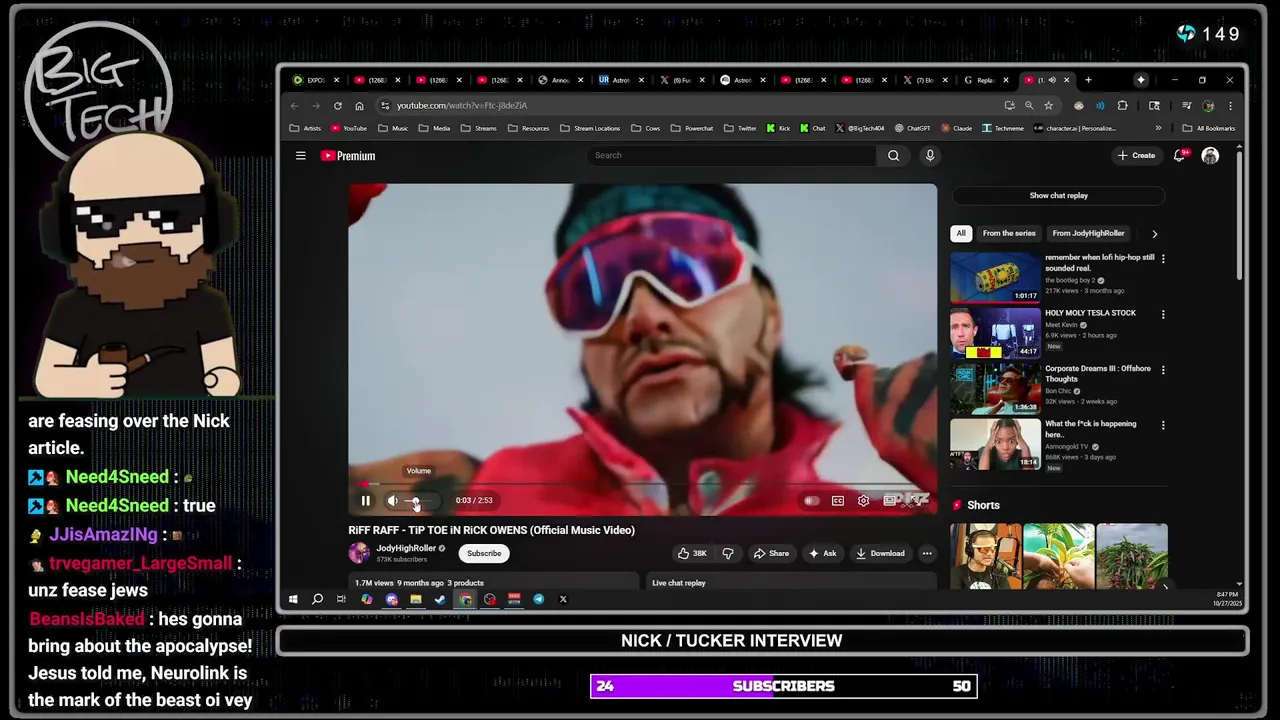Open the Claude bookmark
Viewport: 1280px width, 720px height.
(x=957, y=128)
